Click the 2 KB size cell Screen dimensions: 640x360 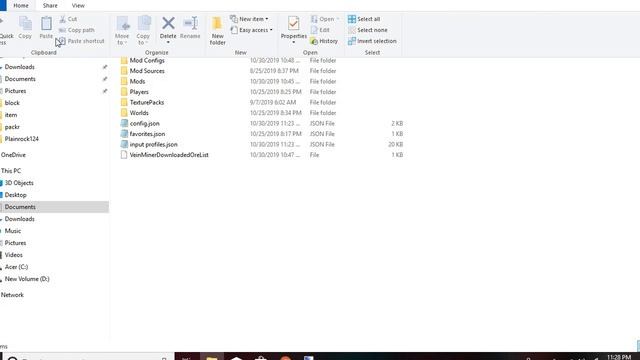tap(397, 124)
